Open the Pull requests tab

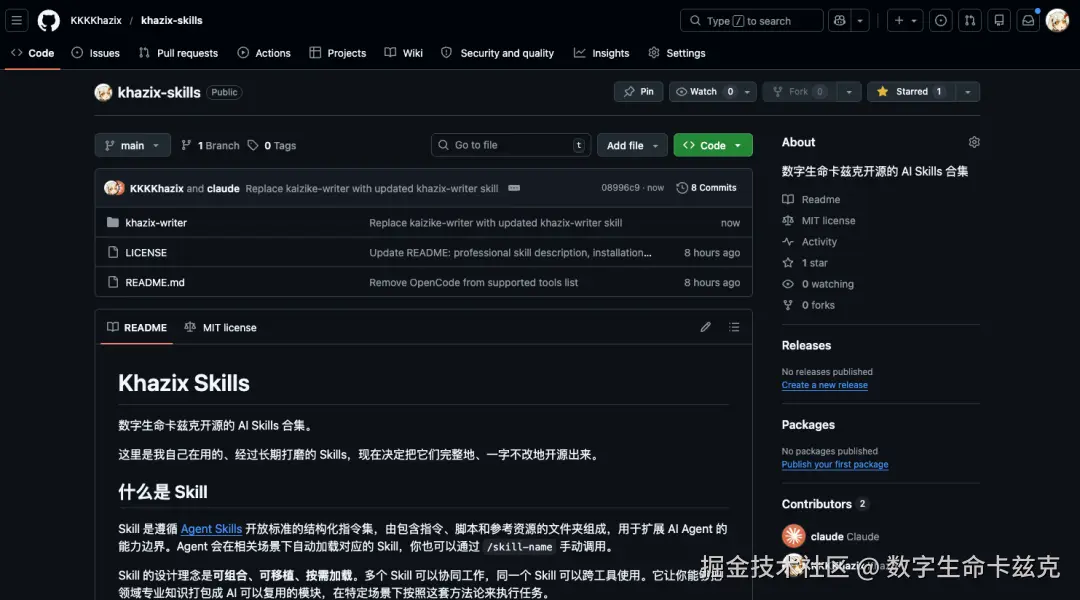point(178,53)
